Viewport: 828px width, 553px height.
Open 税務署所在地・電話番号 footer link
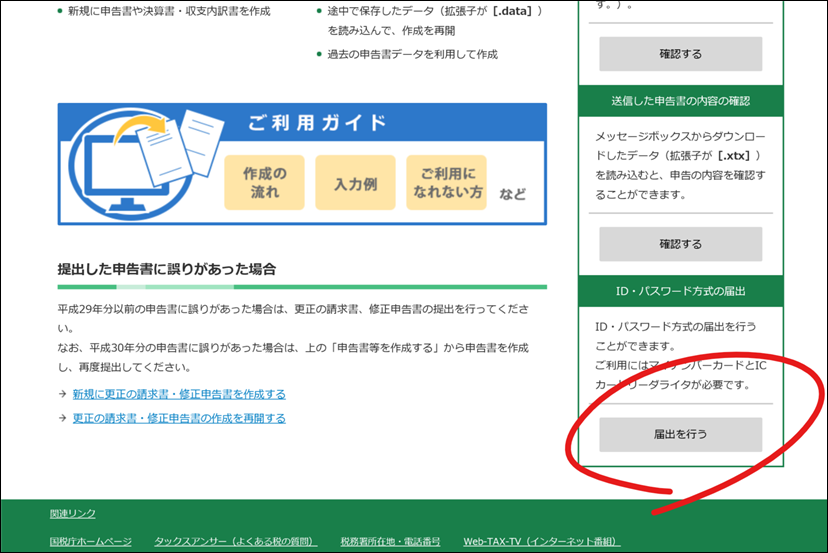(390, 541)
